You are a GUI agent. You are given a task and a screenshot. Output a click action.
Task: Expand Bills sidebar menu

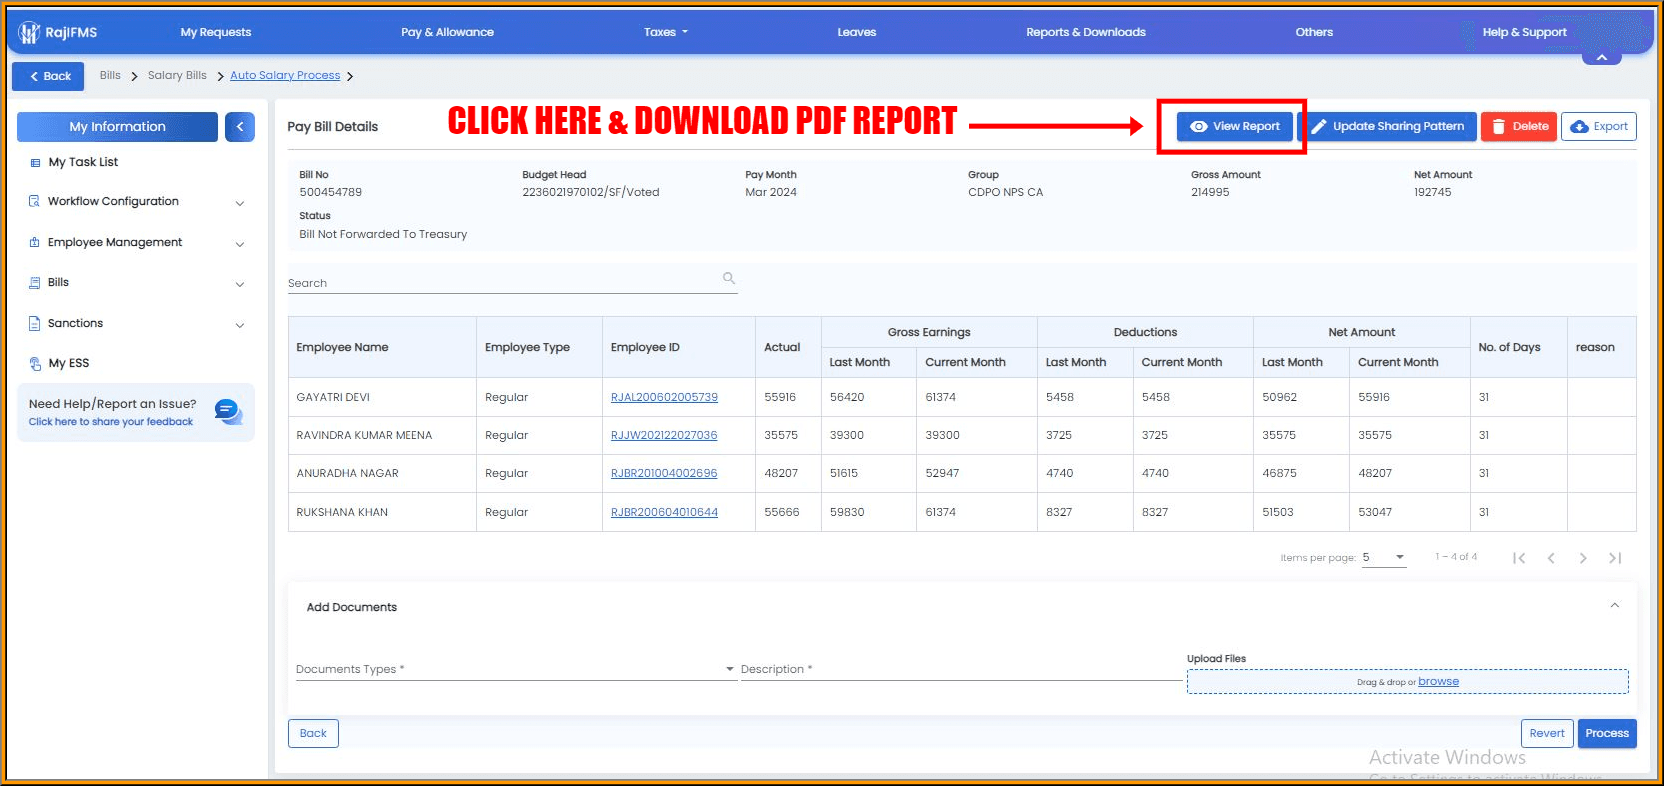tap(240, 284)
